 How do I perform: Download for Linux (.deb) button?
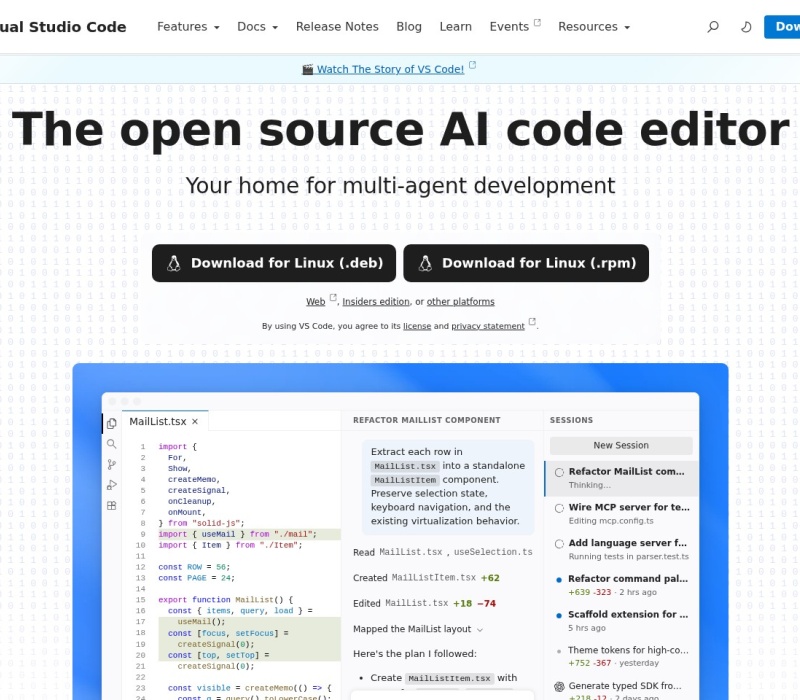[274, 263]
